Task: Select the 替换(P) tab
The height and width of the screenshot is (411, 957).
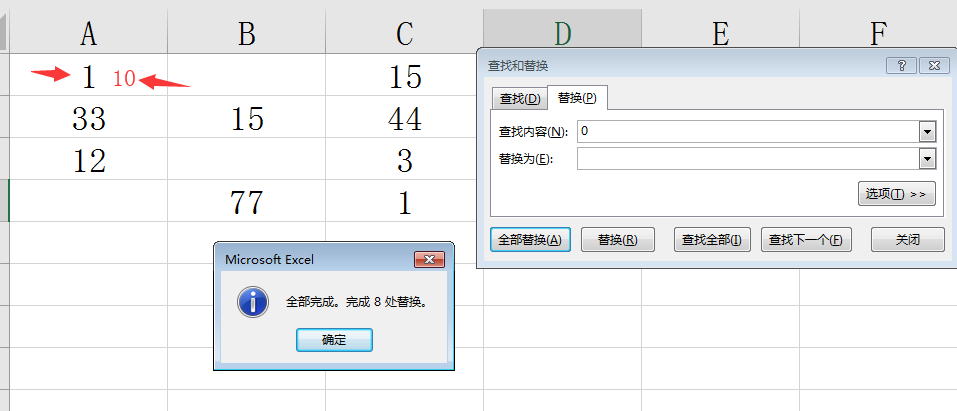Action: pyautogui.click(x=577, y=98)
